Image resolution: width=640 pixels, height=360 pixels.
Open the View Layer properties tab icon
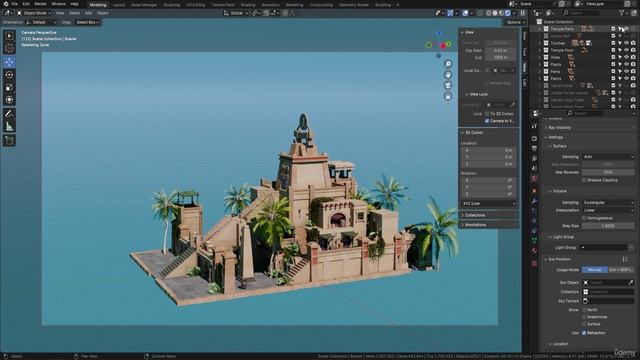point(534,158)
